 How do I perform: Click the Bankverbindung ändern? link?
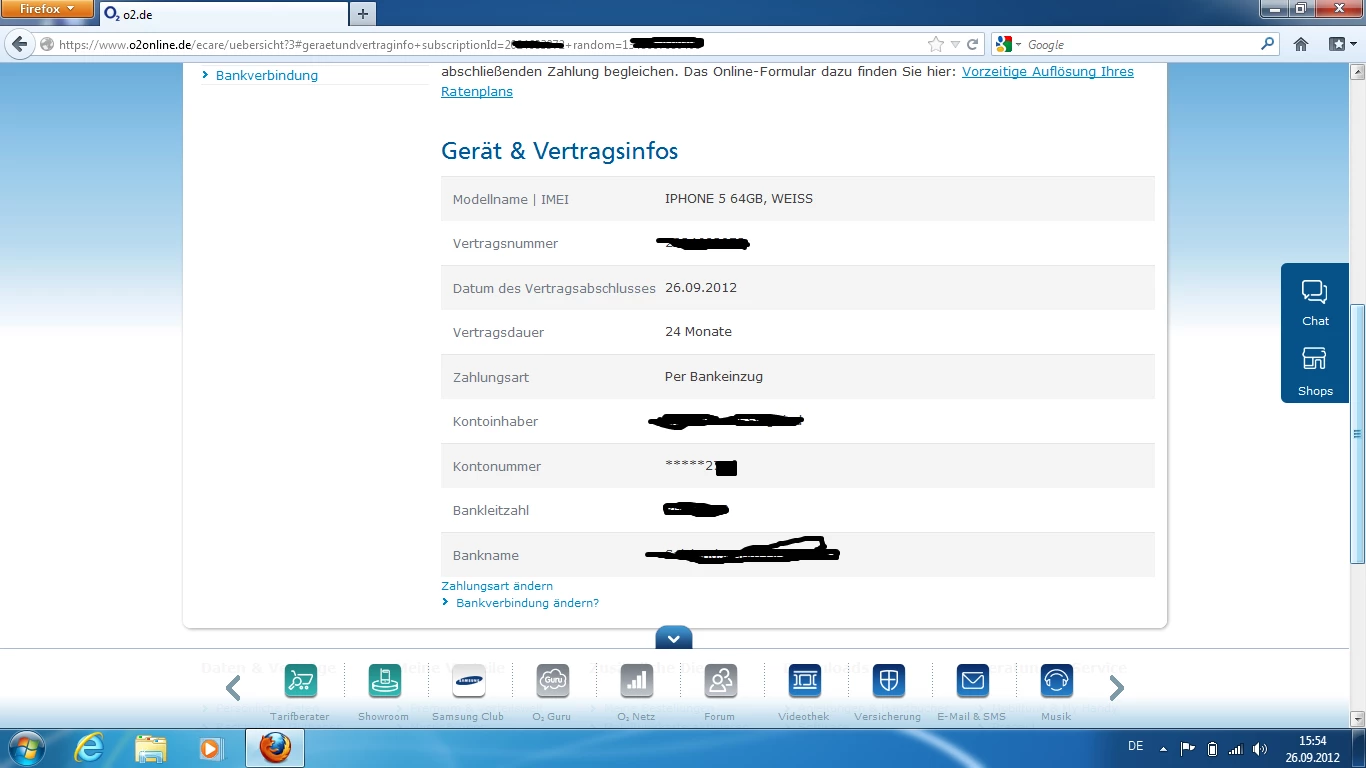[527, 603]
